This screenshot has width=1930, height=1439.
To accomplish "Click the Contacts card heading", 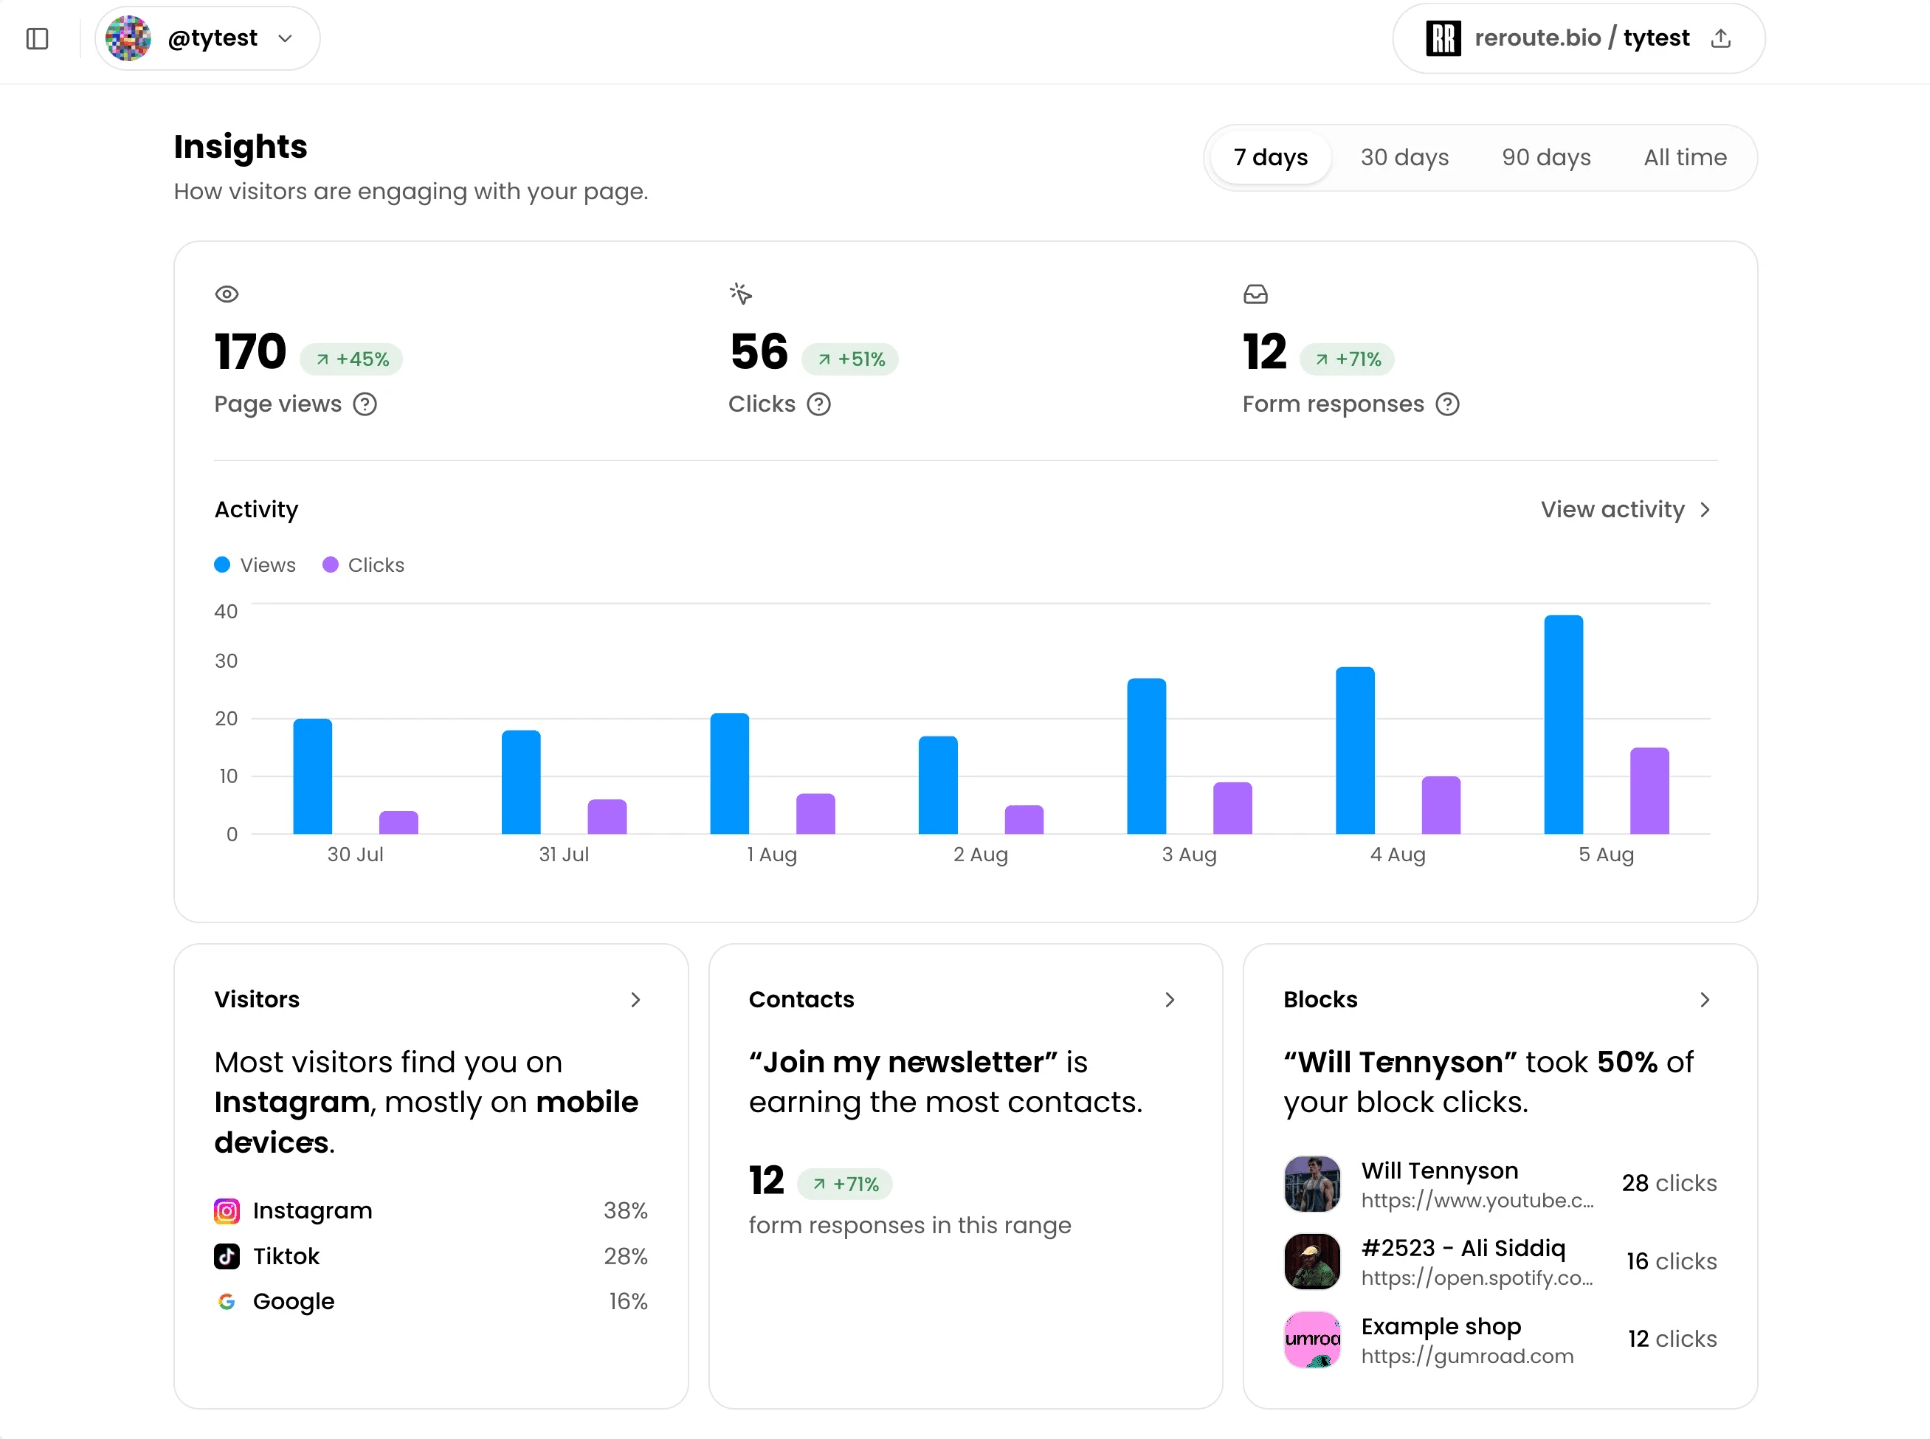I will pyautogui.click(x=801, y=1000).
